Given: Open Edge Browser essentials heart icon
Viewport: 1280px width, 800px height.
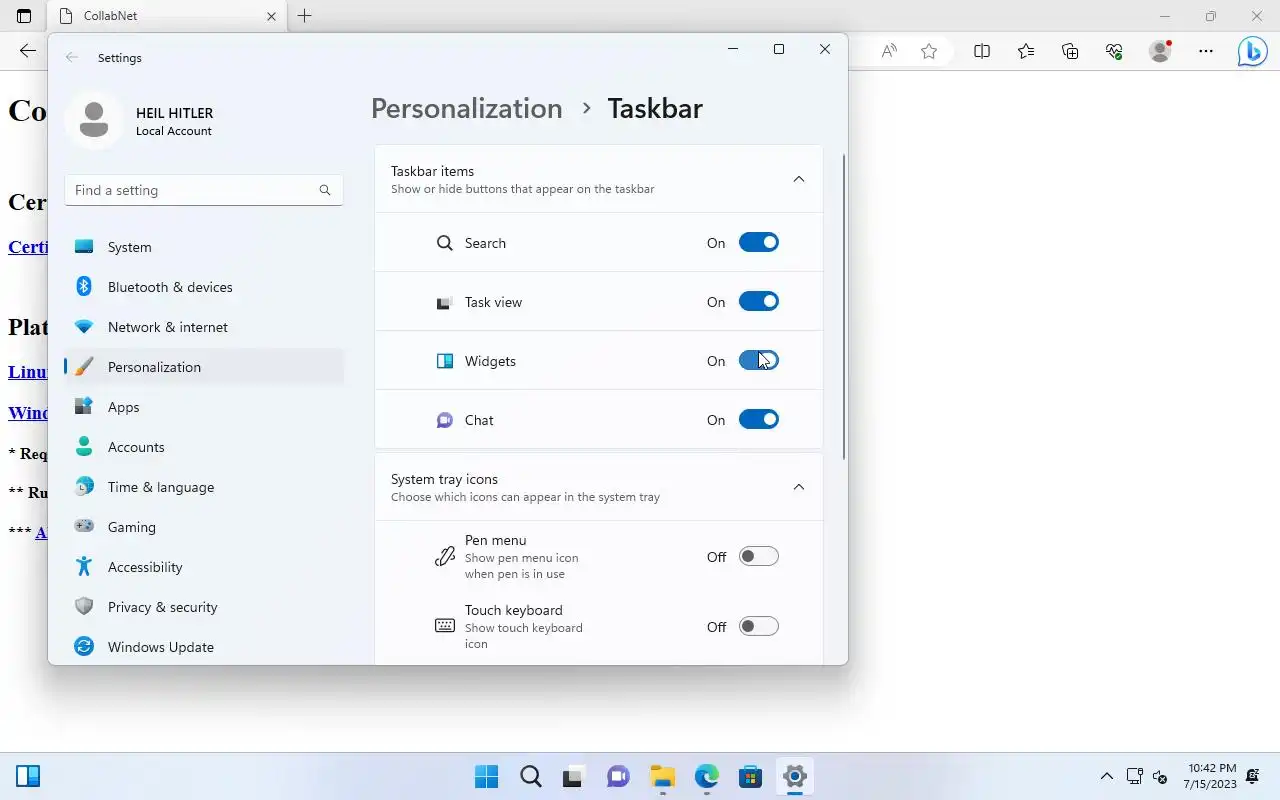Looking at the screenshot, I should (x=1114, y=51).
